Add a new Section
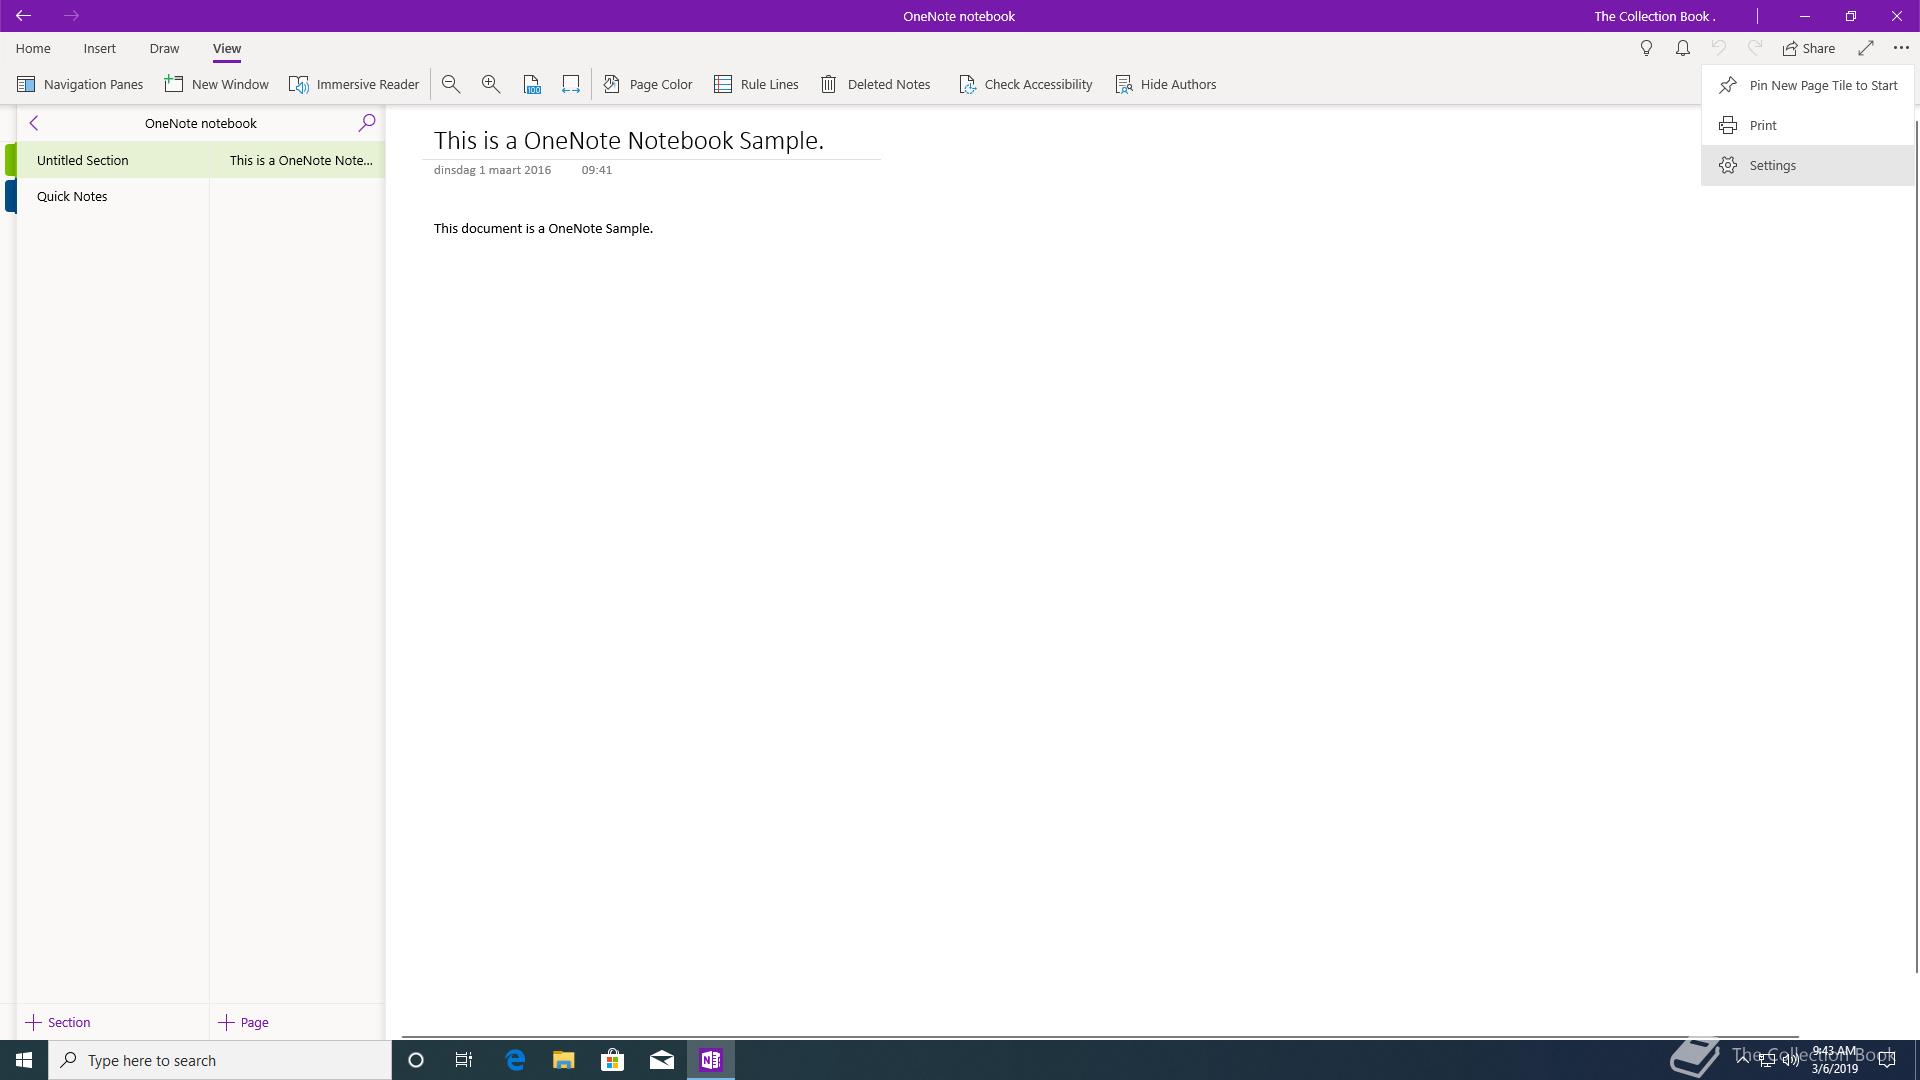The image size is (1920, 1080). click(x=58, y=1022)
